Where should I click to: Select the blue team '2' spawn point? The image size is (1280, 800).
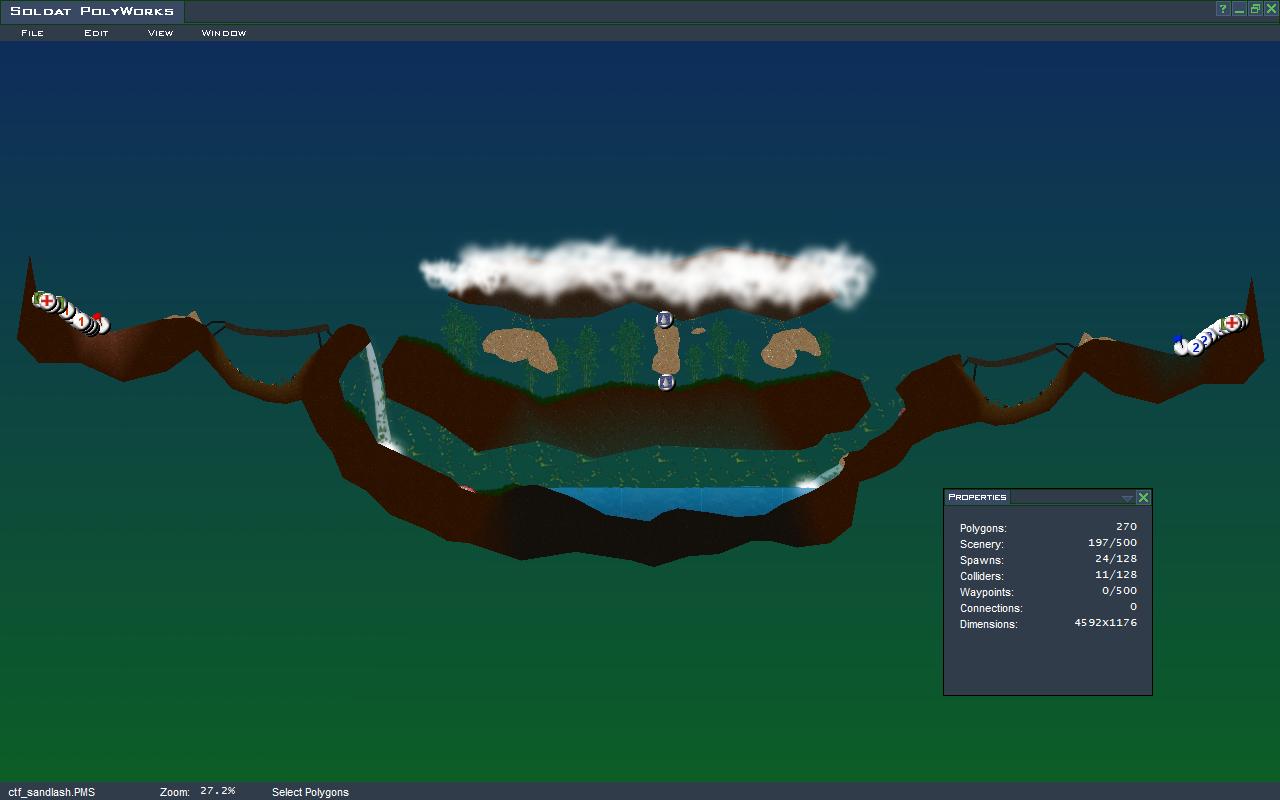point(1196,347)
